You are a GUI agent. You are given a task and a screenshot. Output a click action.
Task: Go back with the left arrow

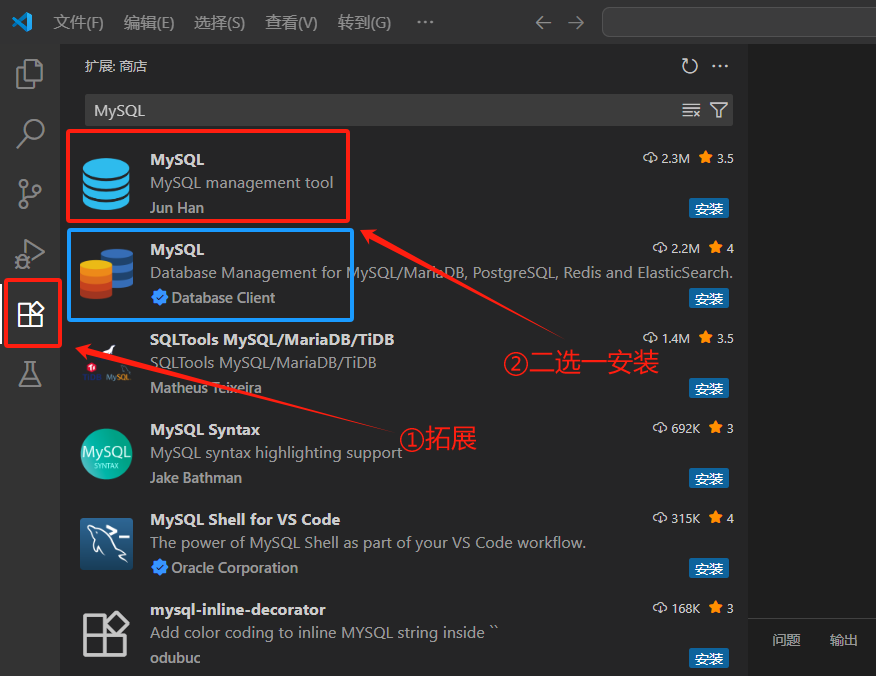543,22
